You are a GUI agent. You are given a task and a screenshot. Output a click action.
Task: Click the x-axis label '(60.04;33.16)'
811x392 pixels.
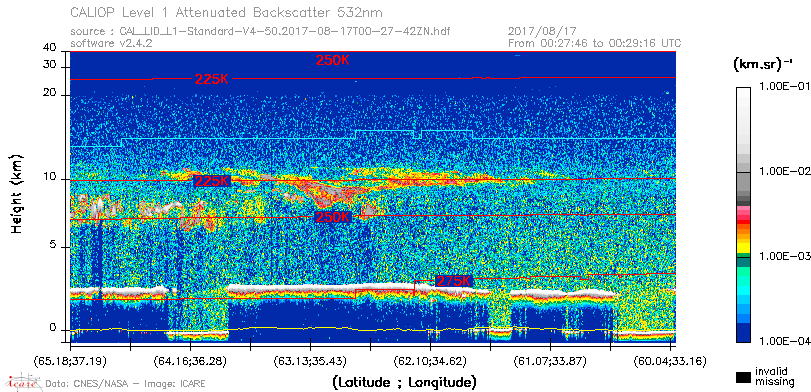(x=670, y=360)
